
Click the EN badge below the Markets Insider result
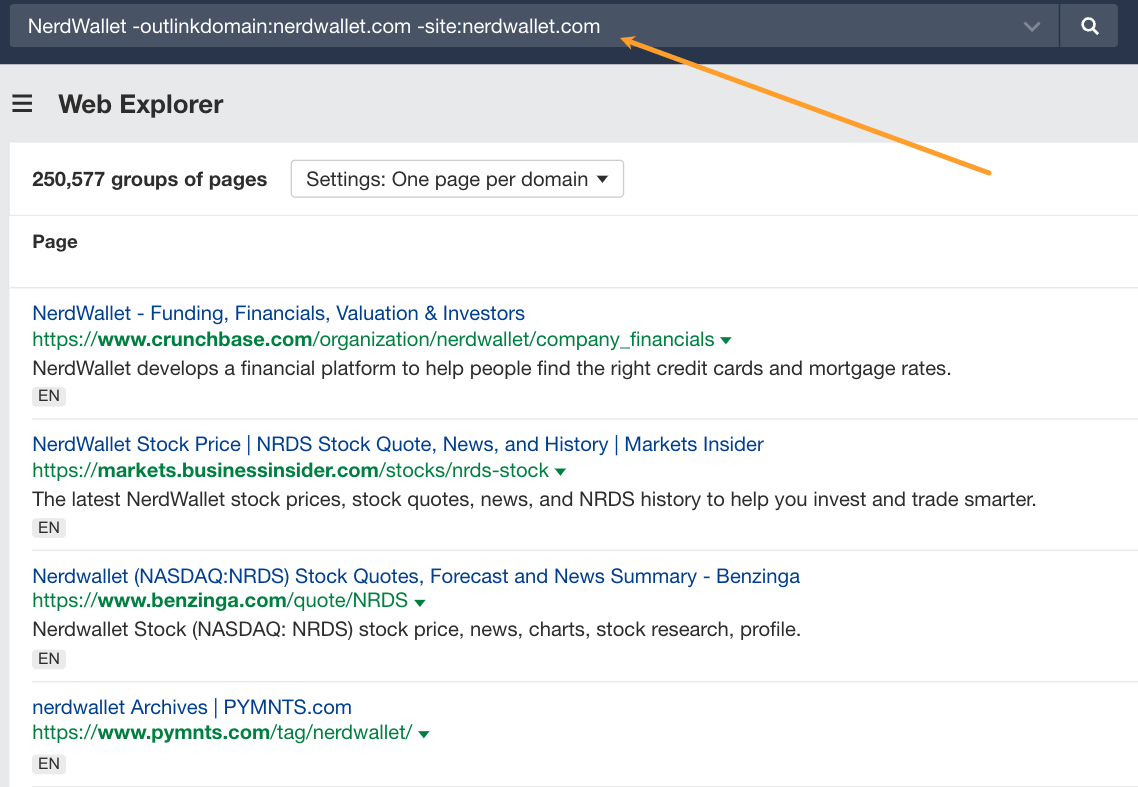[49, 527]
